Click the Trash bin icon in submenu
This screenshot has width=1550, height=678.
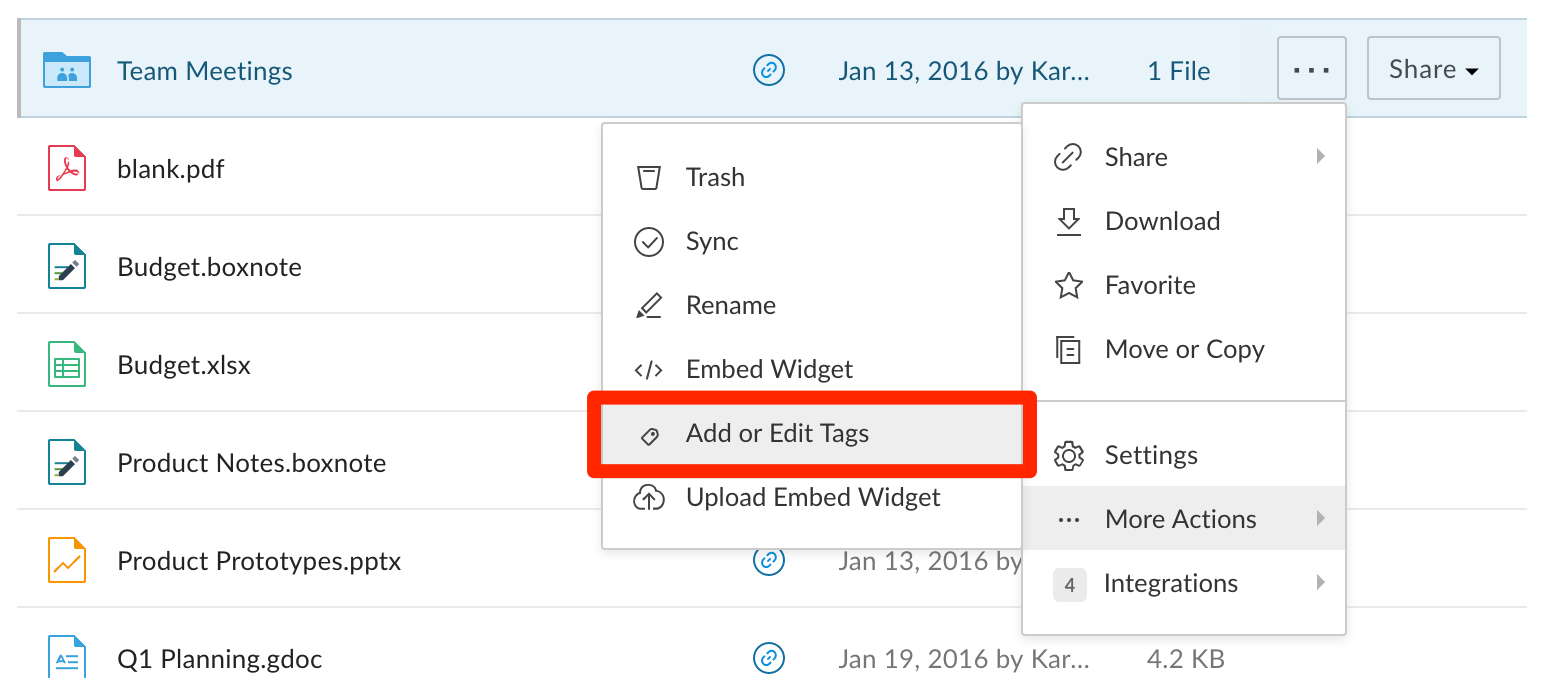649,178
